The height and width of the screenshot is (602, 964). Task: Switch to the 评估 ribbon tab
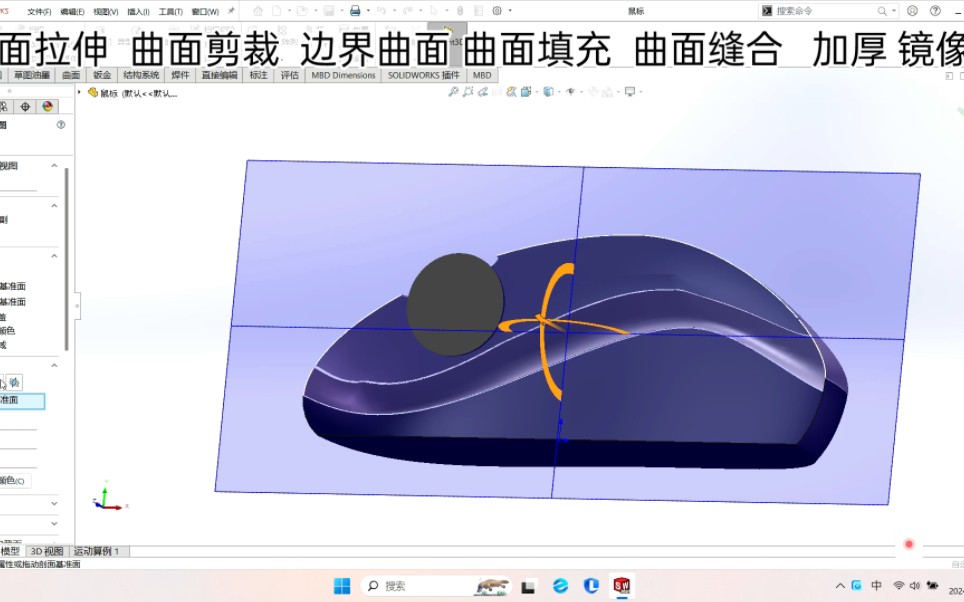[x=289, y=75]
